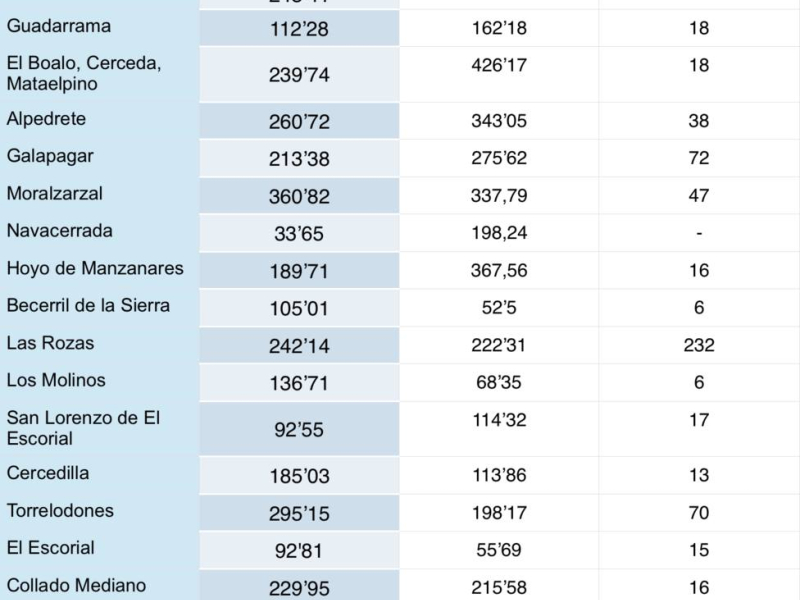Click the Guadarrama 162'18 value
The width and height of the screenshot is (800, 600).
[x=498, y=28]
